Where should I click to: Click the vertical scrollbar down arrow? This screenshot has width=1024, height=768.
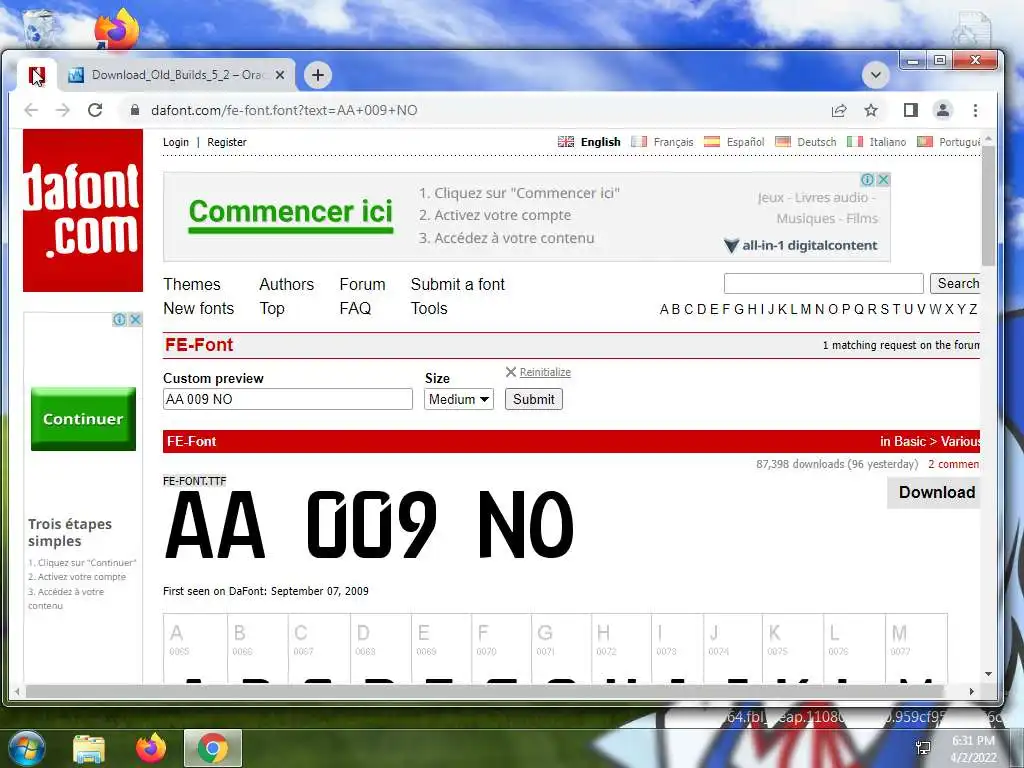tap(988, 674)
